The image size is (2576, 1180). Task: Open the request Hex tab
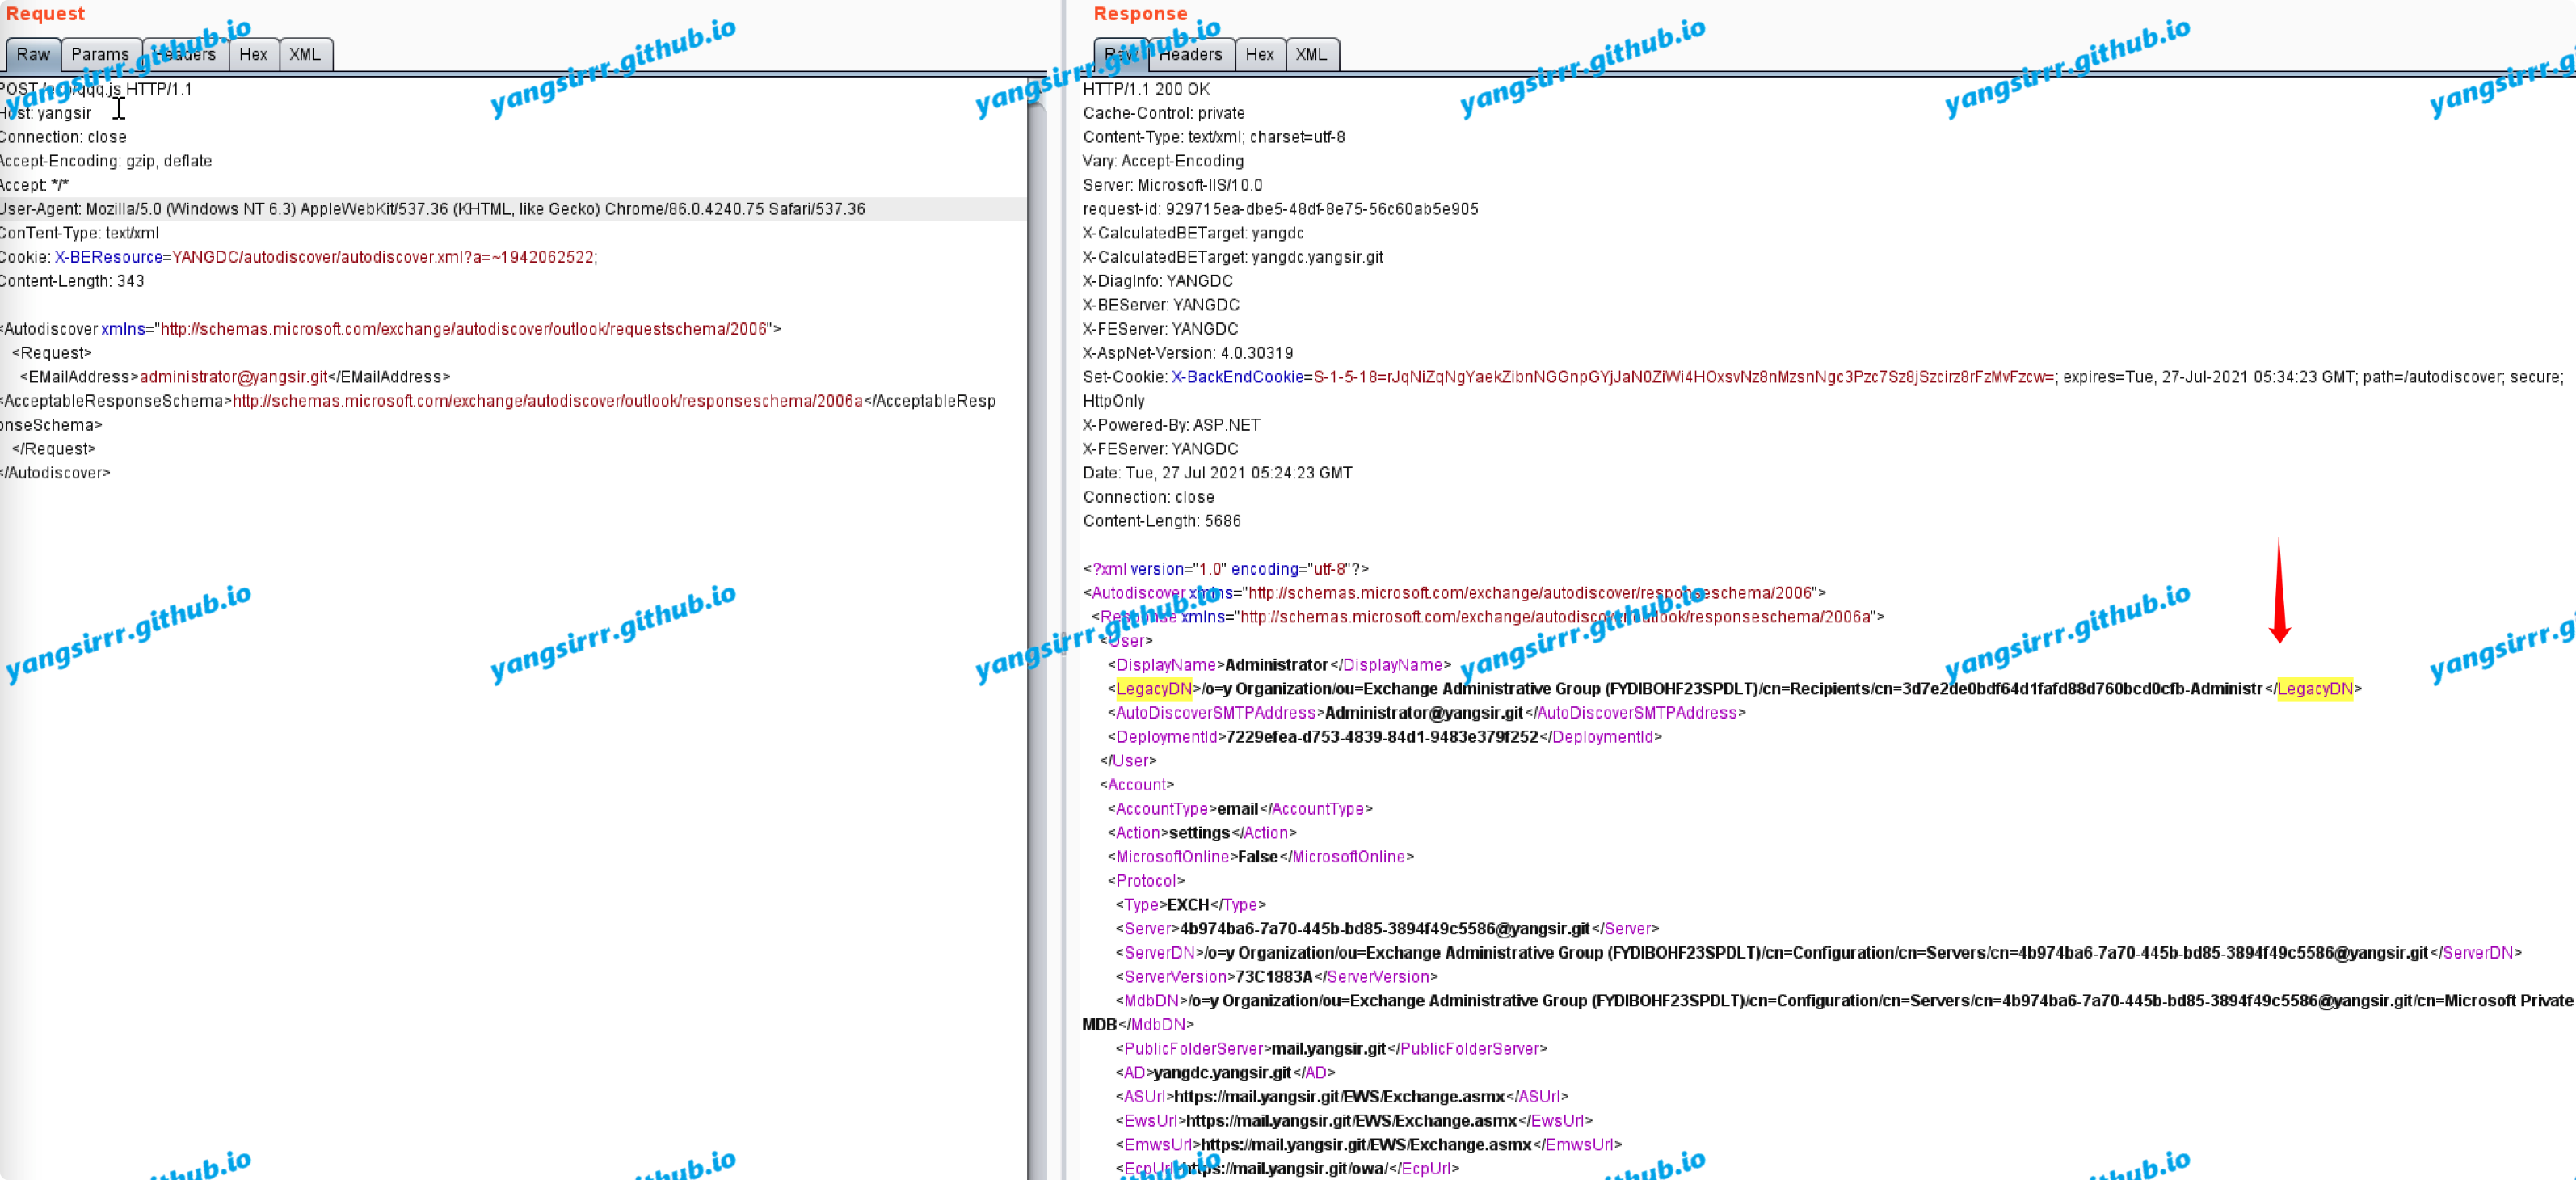coord(253,54)
